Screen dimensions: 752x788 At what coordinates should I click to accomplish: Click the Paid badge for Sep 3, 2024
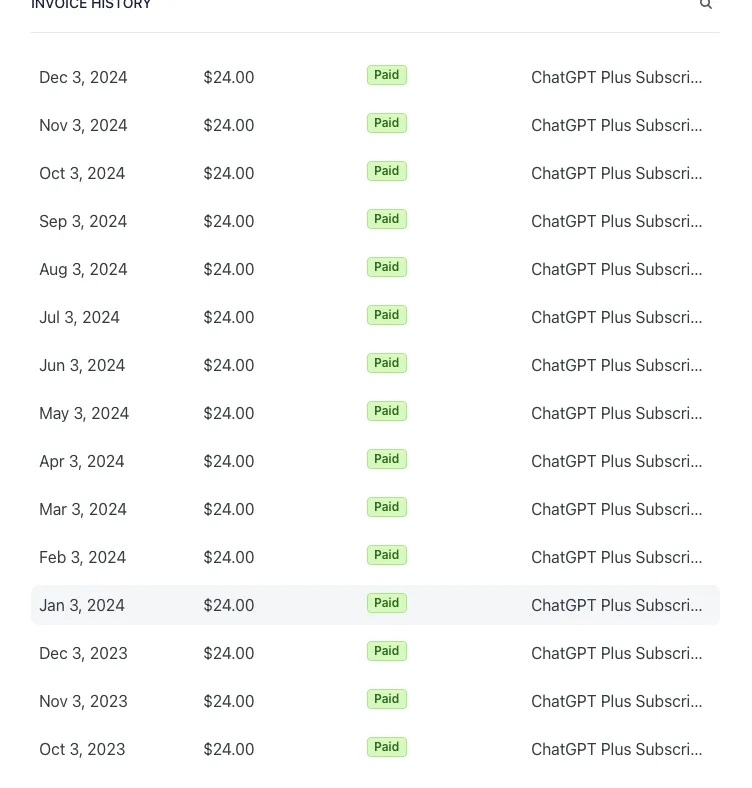point(387,219)
